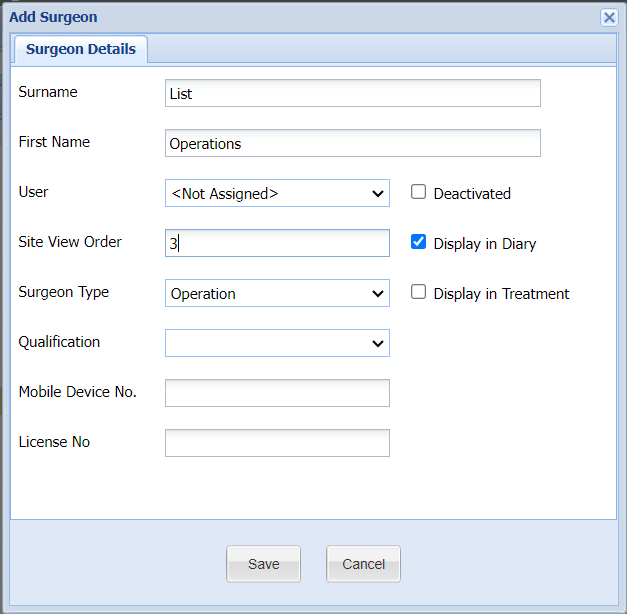The width and height of the screenshot is (627, 614).
Task: Focus the Surname text field
Action: (352, 93)
